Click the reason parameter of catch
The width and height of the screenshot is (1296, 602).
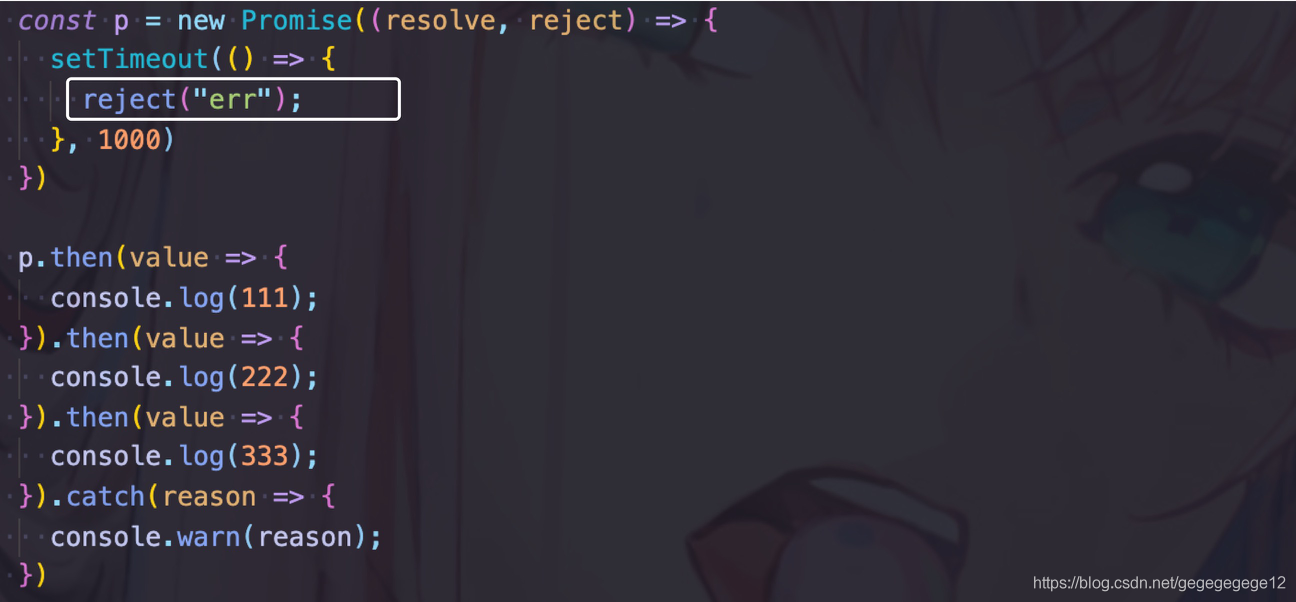tap(209, 497)
